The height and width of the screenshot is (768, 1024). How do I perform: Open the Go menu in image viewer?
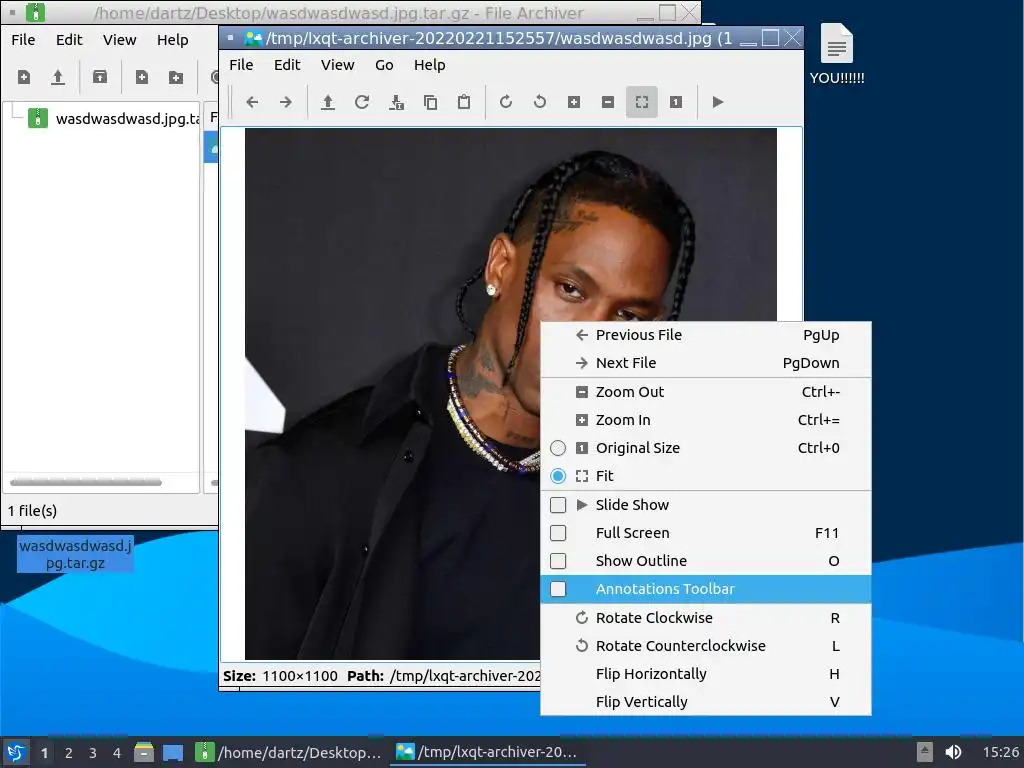384,65
